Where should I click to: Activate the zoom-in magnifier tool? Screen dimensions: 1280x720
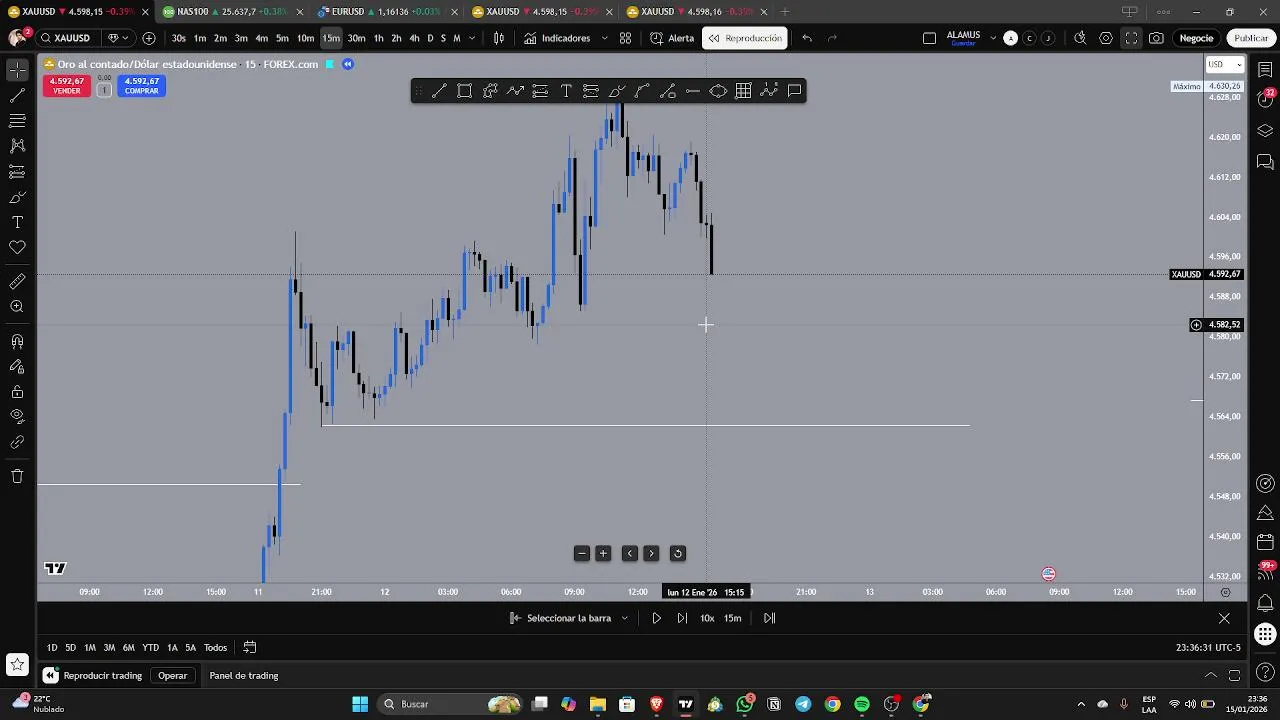click(17, 307)
